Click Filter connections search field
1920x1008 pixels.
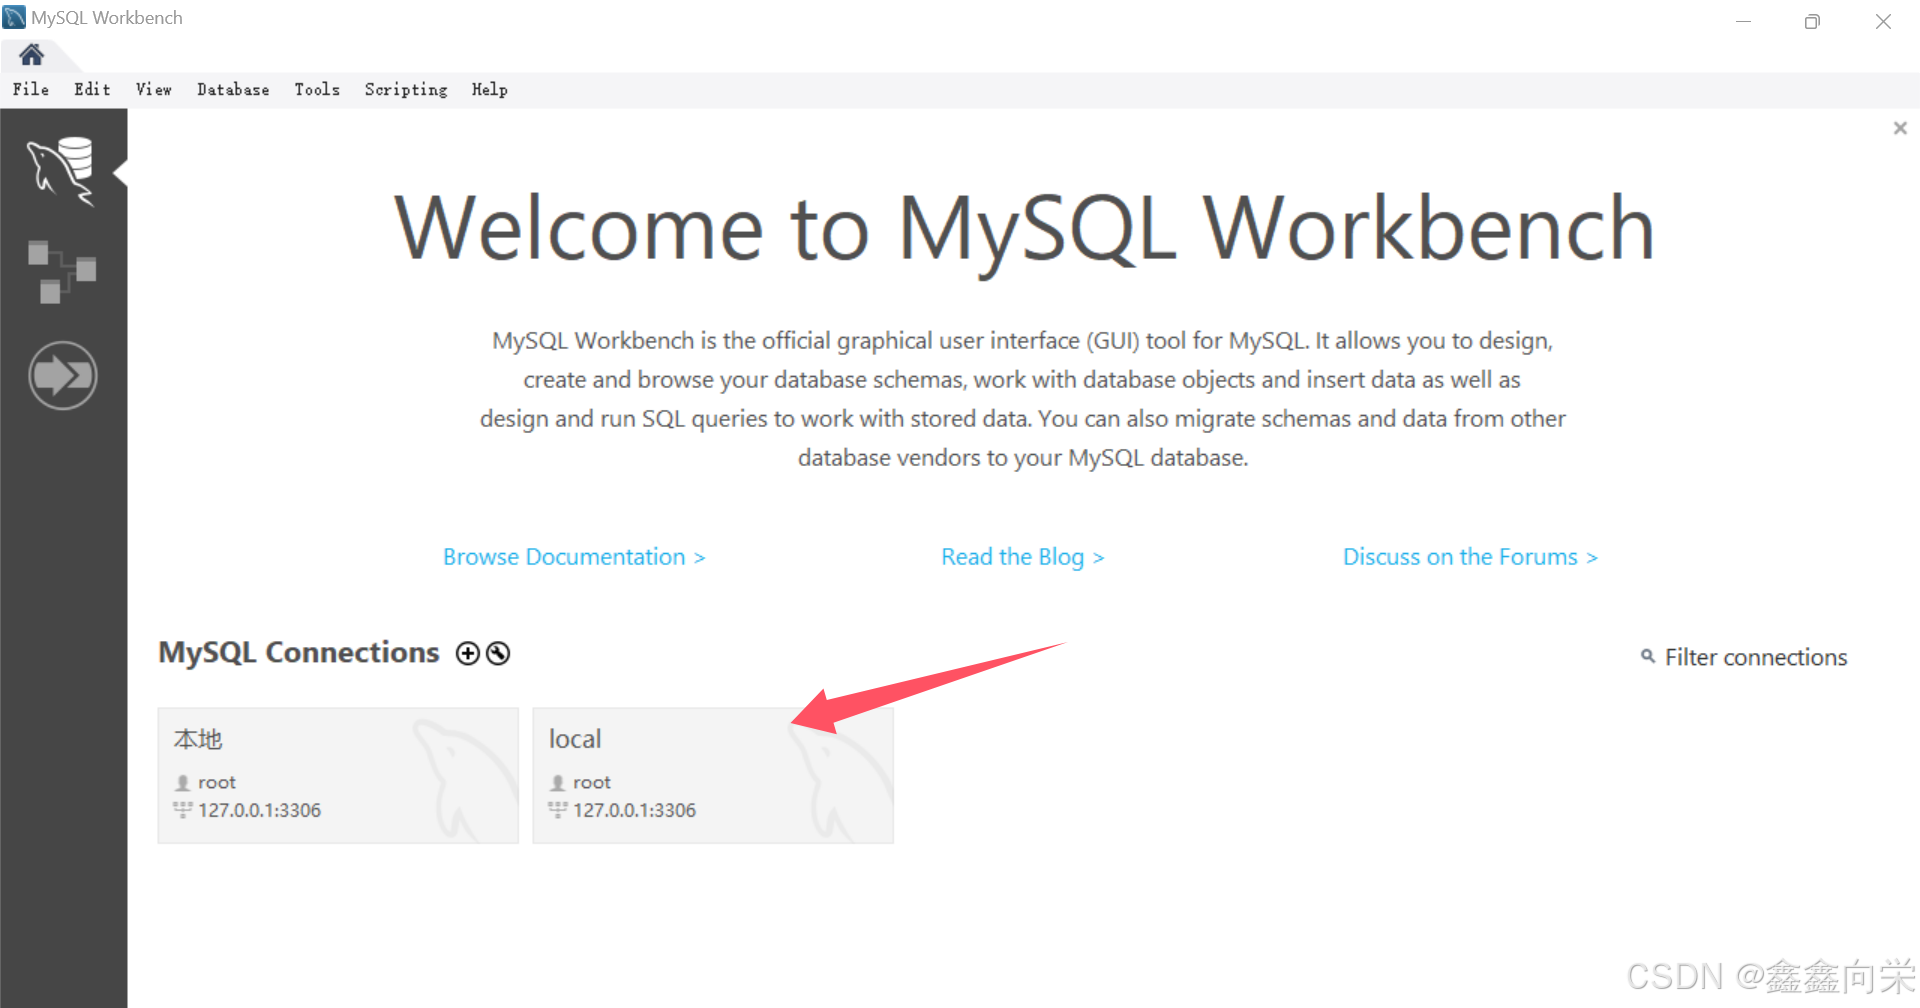coord(1755,657)
